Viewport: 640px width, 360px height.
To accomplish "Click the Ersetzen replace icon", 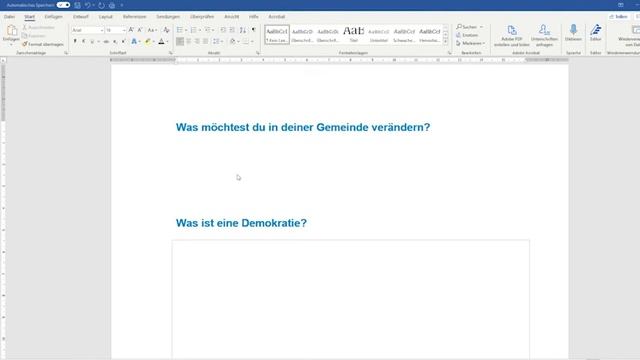I will pos(458,35).
